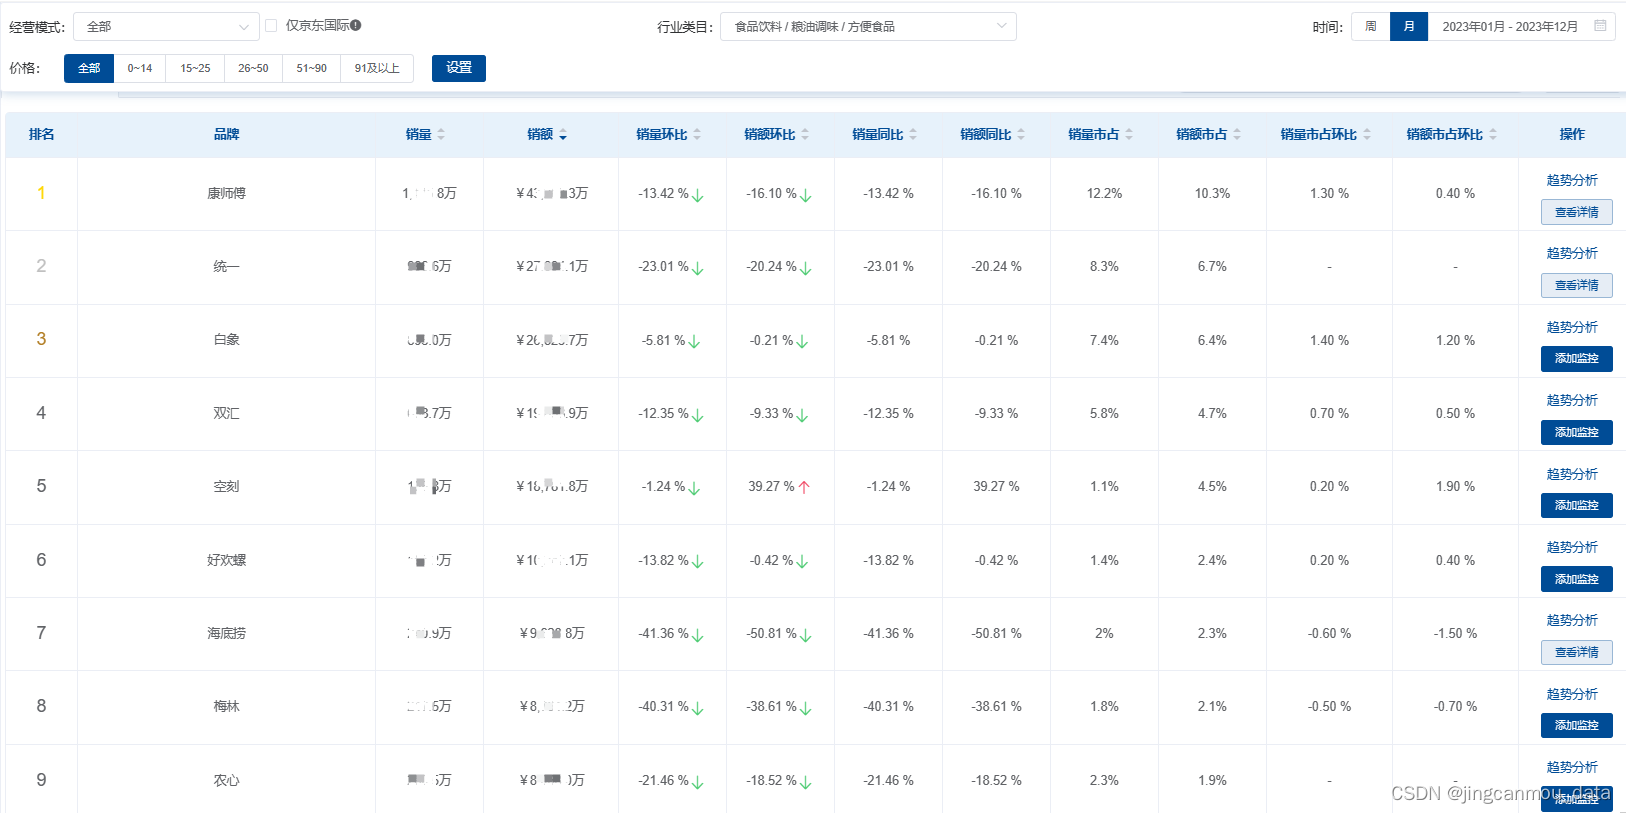
Task: Click the 设置 button
Action: pyautogui.click(x=459, y=68)
